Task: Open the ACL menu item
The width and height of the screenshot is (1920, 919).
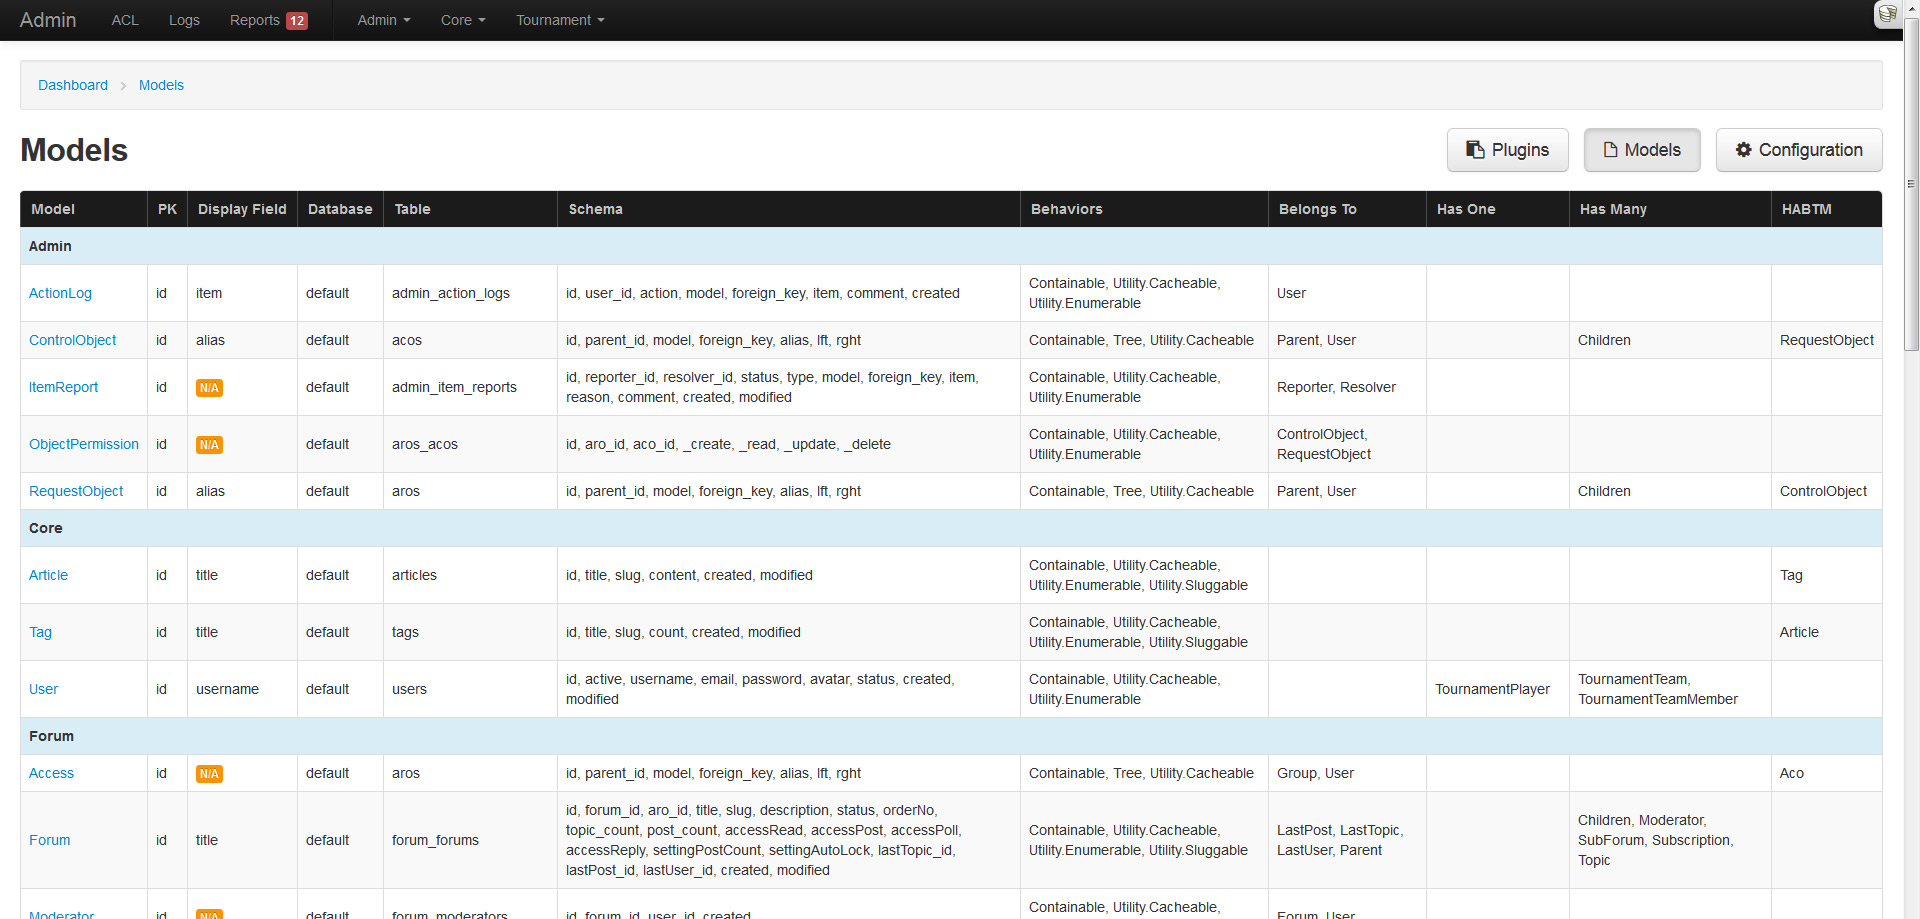Action: click(125, 20)
